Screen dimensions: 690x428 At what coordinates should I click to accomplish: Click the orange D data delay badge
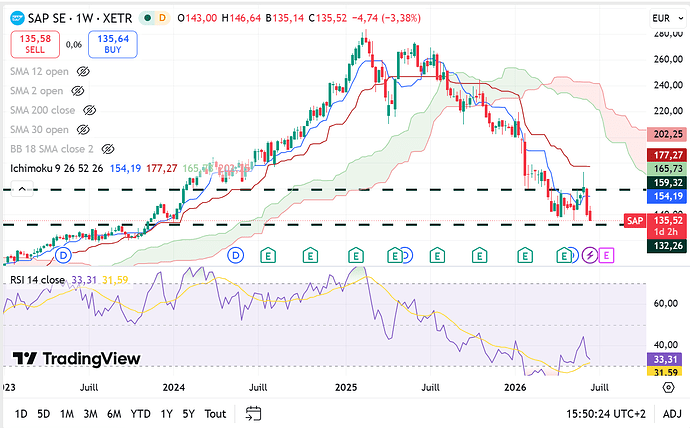[163, 18]
